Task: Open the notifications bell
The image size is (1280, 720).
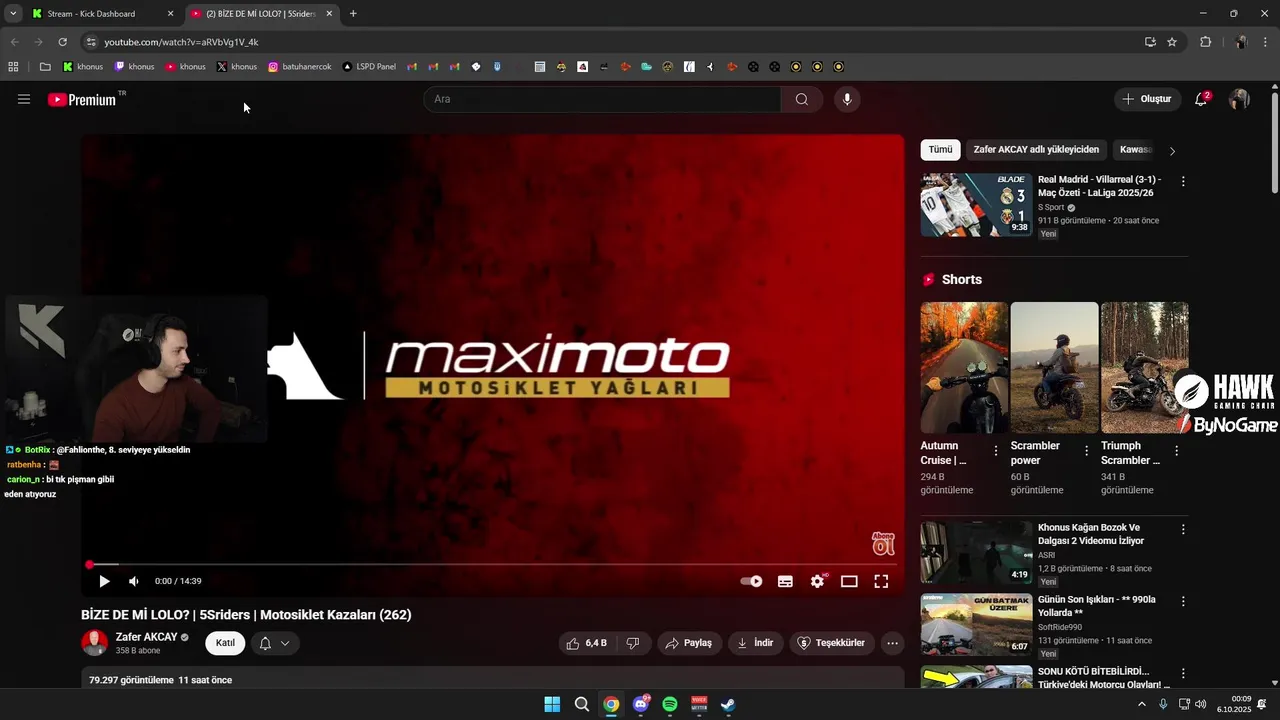Action: (1202, 99)
